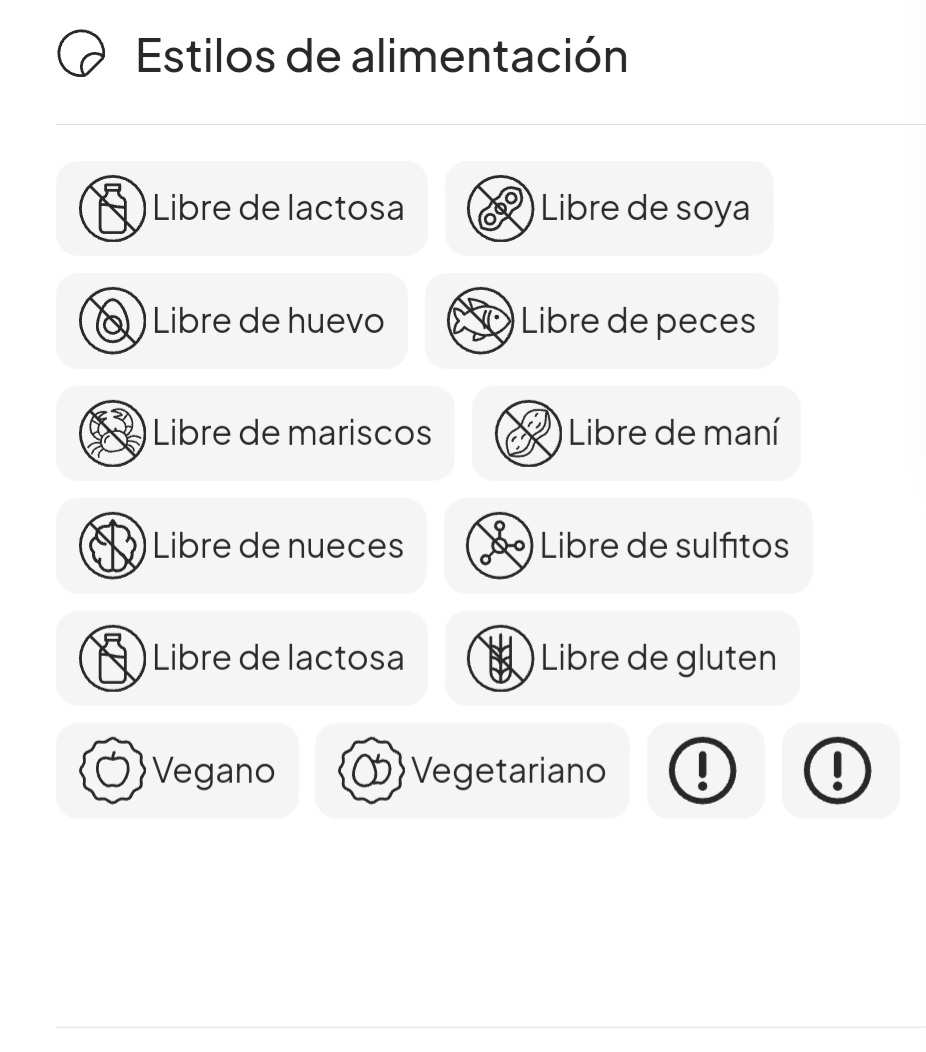
Task: Pick the Libre de sulfitos tag
Action: 628,545
